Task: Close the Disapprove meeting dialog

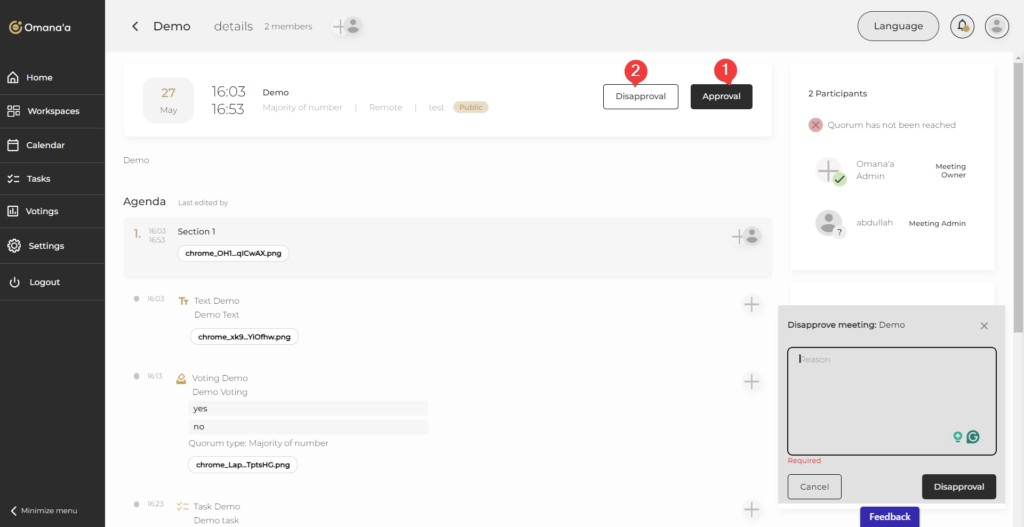Action: pos(984,326)
